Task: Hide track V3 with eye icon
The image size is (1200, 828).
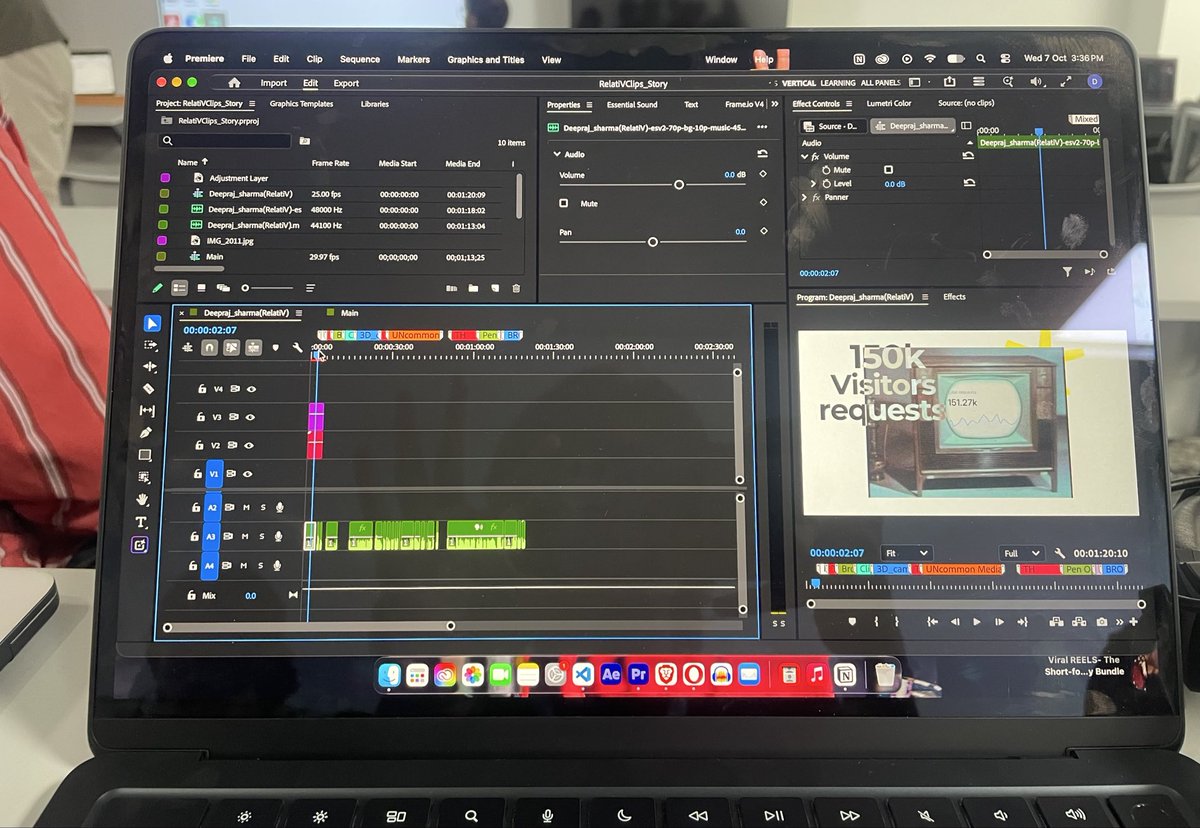Action: click(250, 417)
